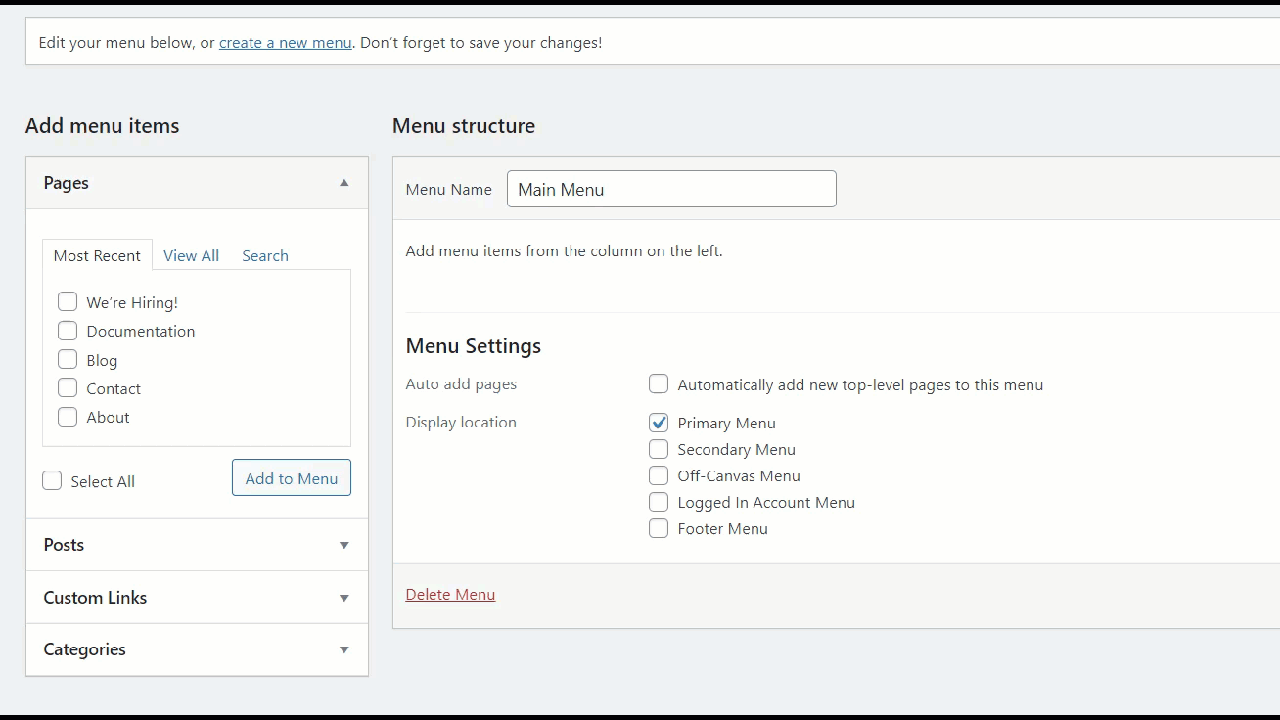The image size is (1280, 720).
Task: Click the Posts panel heading
Action: click(63, 545)
